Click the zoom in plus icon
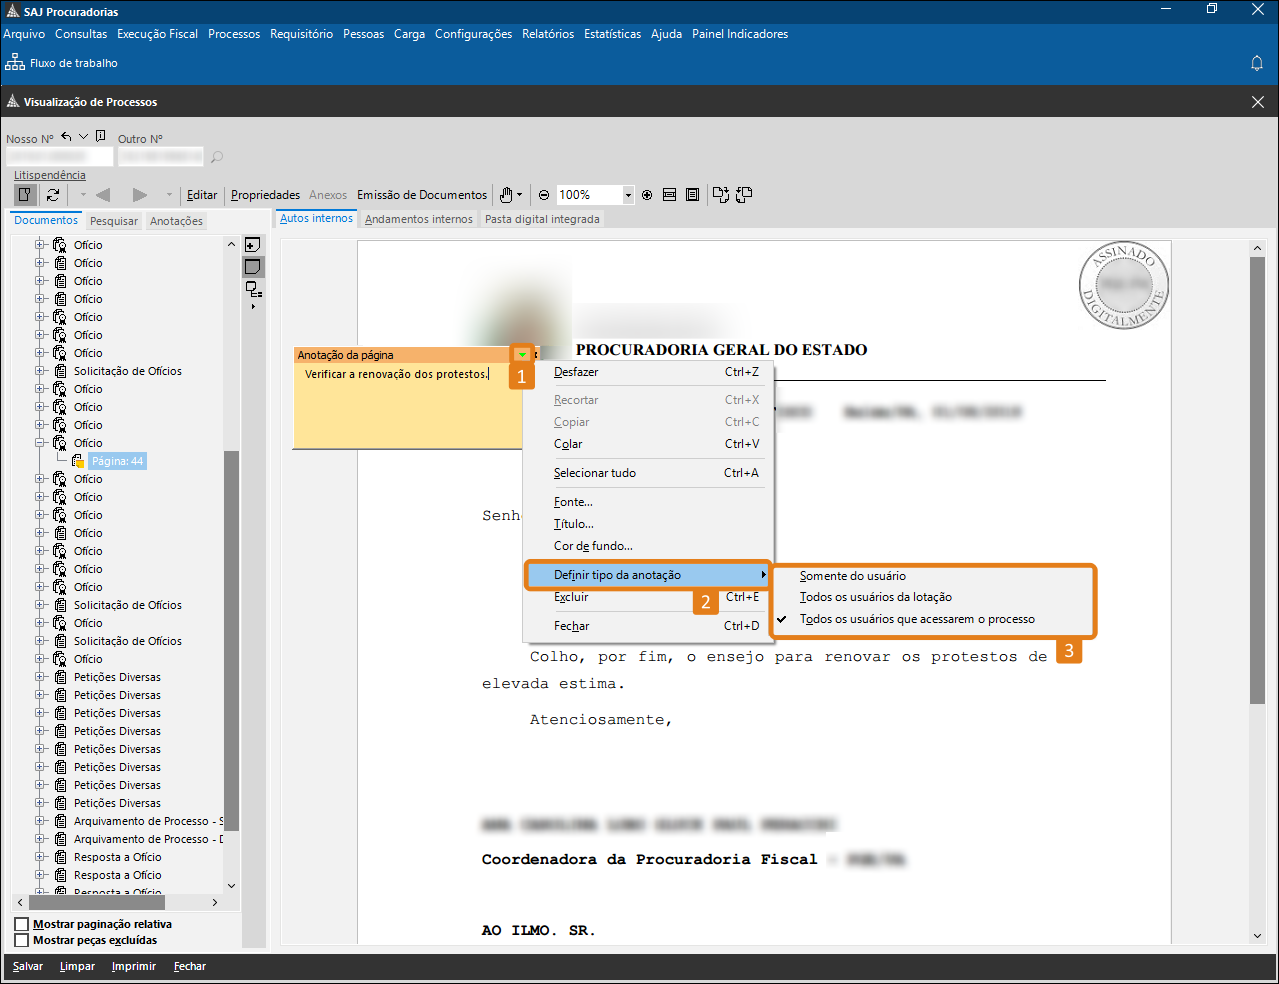1279x984 pixels. coord(647,195)
